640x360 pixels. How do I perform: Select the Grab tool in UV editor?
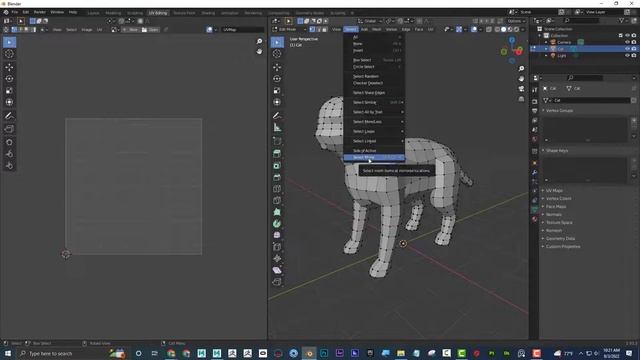(x=9, y=142)
